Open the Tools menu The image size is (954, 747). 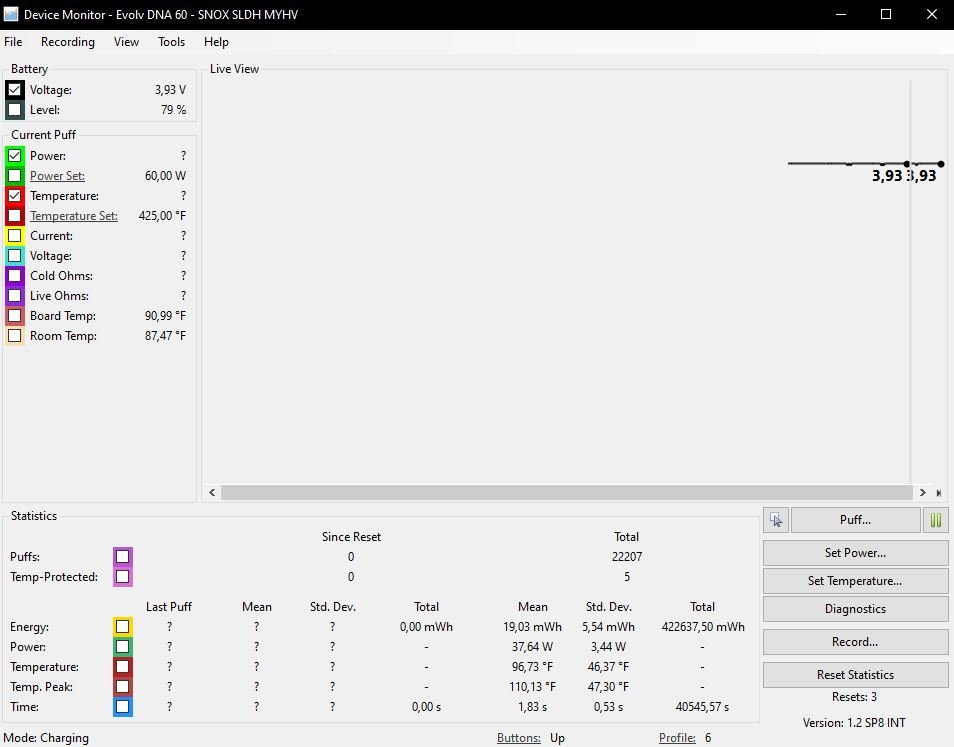click(171, 42)
